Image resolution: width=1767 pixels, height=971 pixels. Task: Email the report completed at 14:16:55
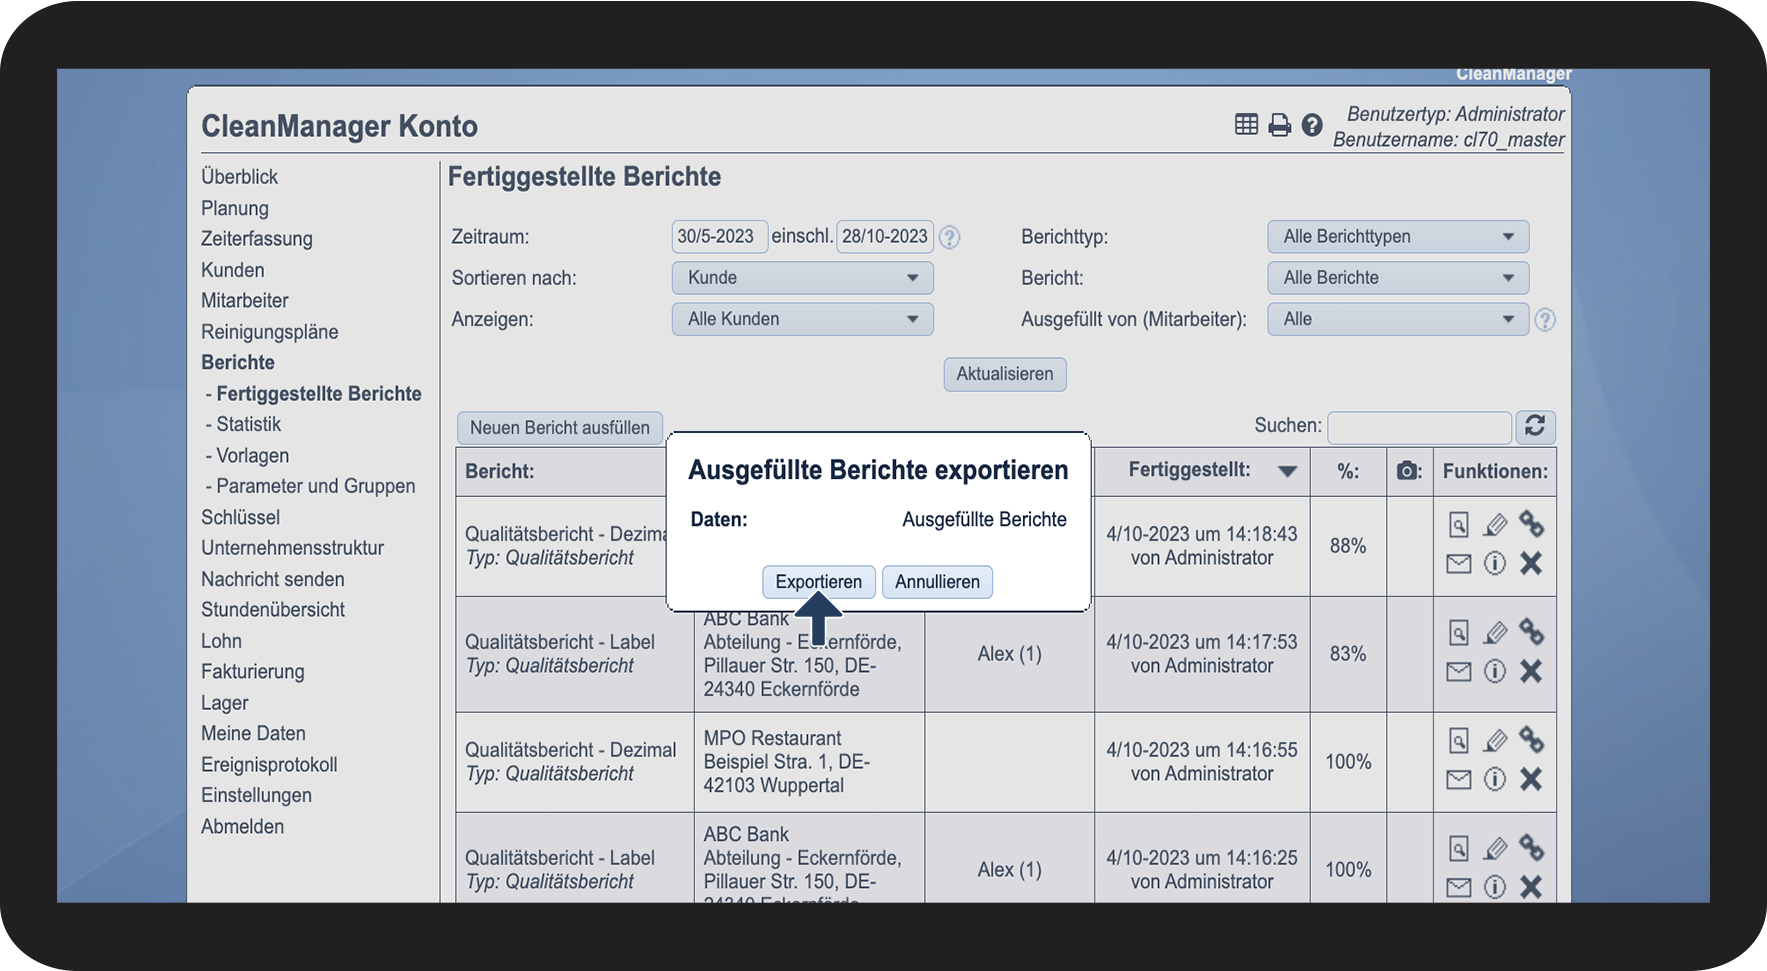pos(1459,780)
